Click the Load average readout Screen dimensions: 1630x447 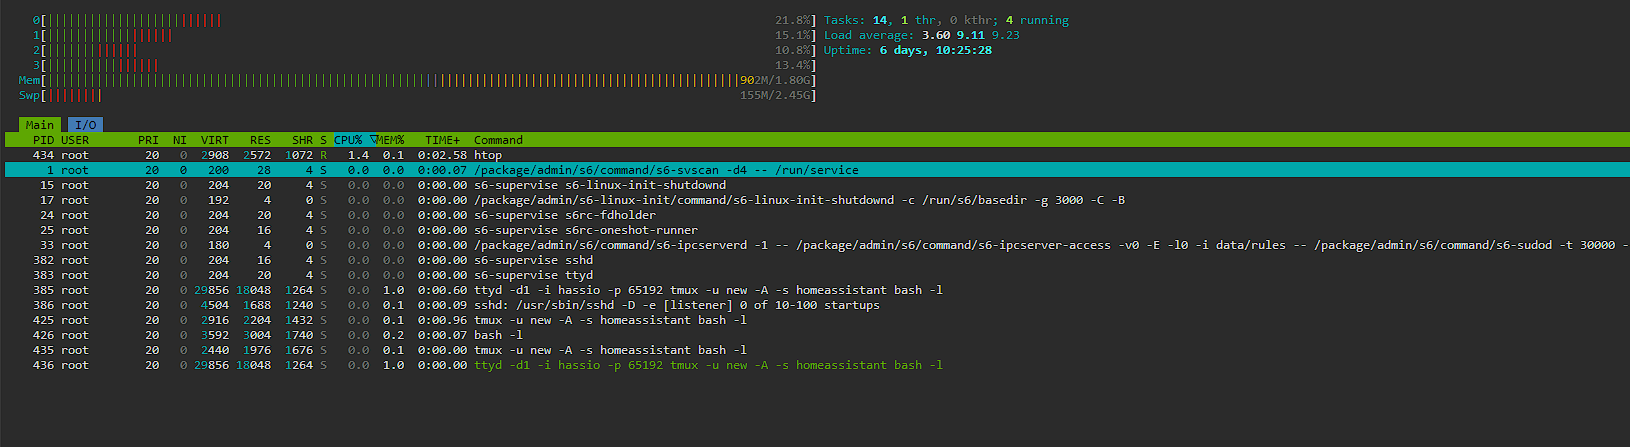[922, 35]
